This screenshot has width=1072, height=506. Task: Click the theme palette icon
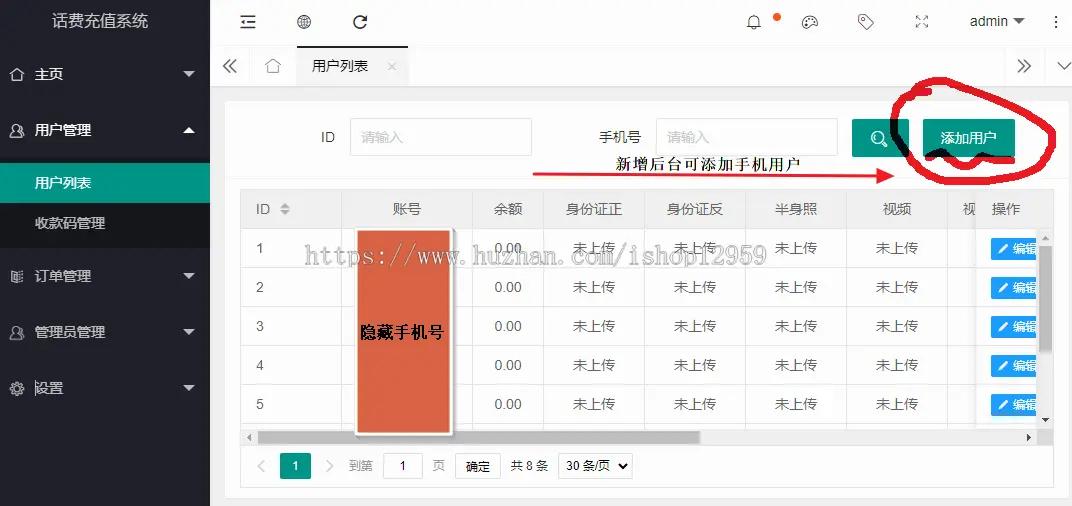(810, 22)
